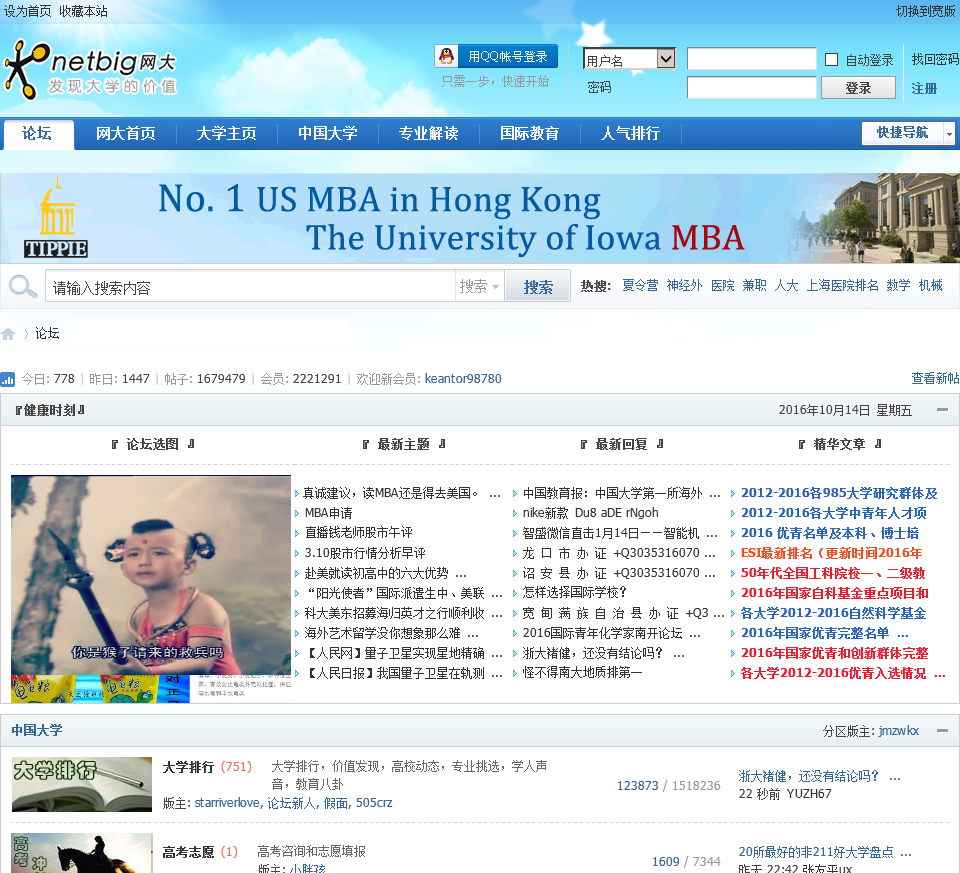Screen dimensions: 960x873
Task: Select the 论坛 tab
Action: pos(37,133)
